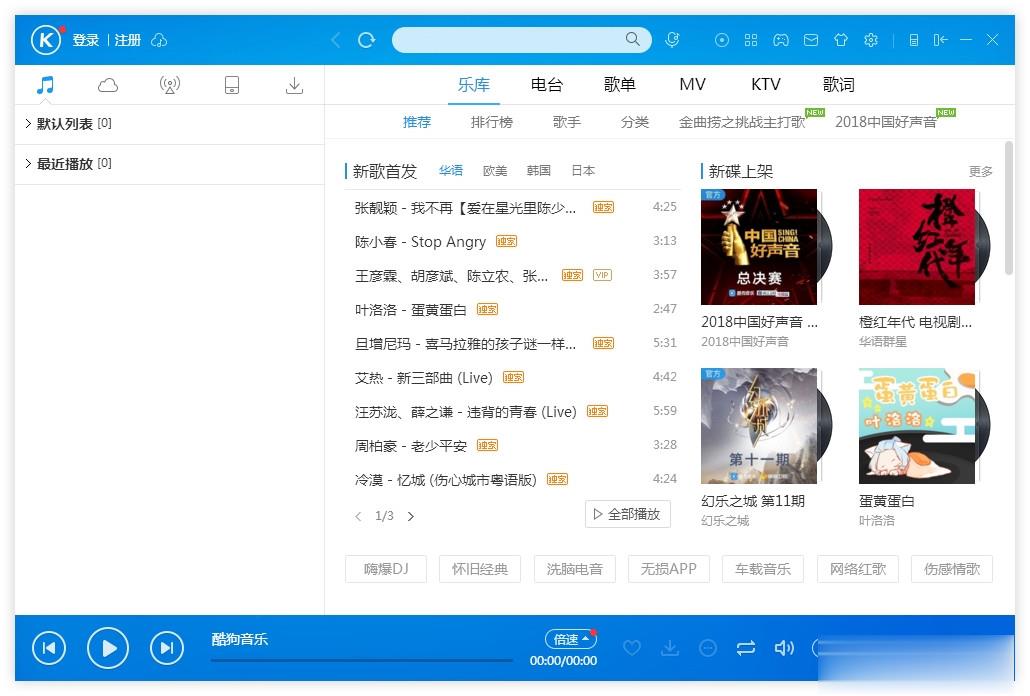Go to previous page of new songs
Screen dimensions: 1030x696
click(x=358, y=517)
